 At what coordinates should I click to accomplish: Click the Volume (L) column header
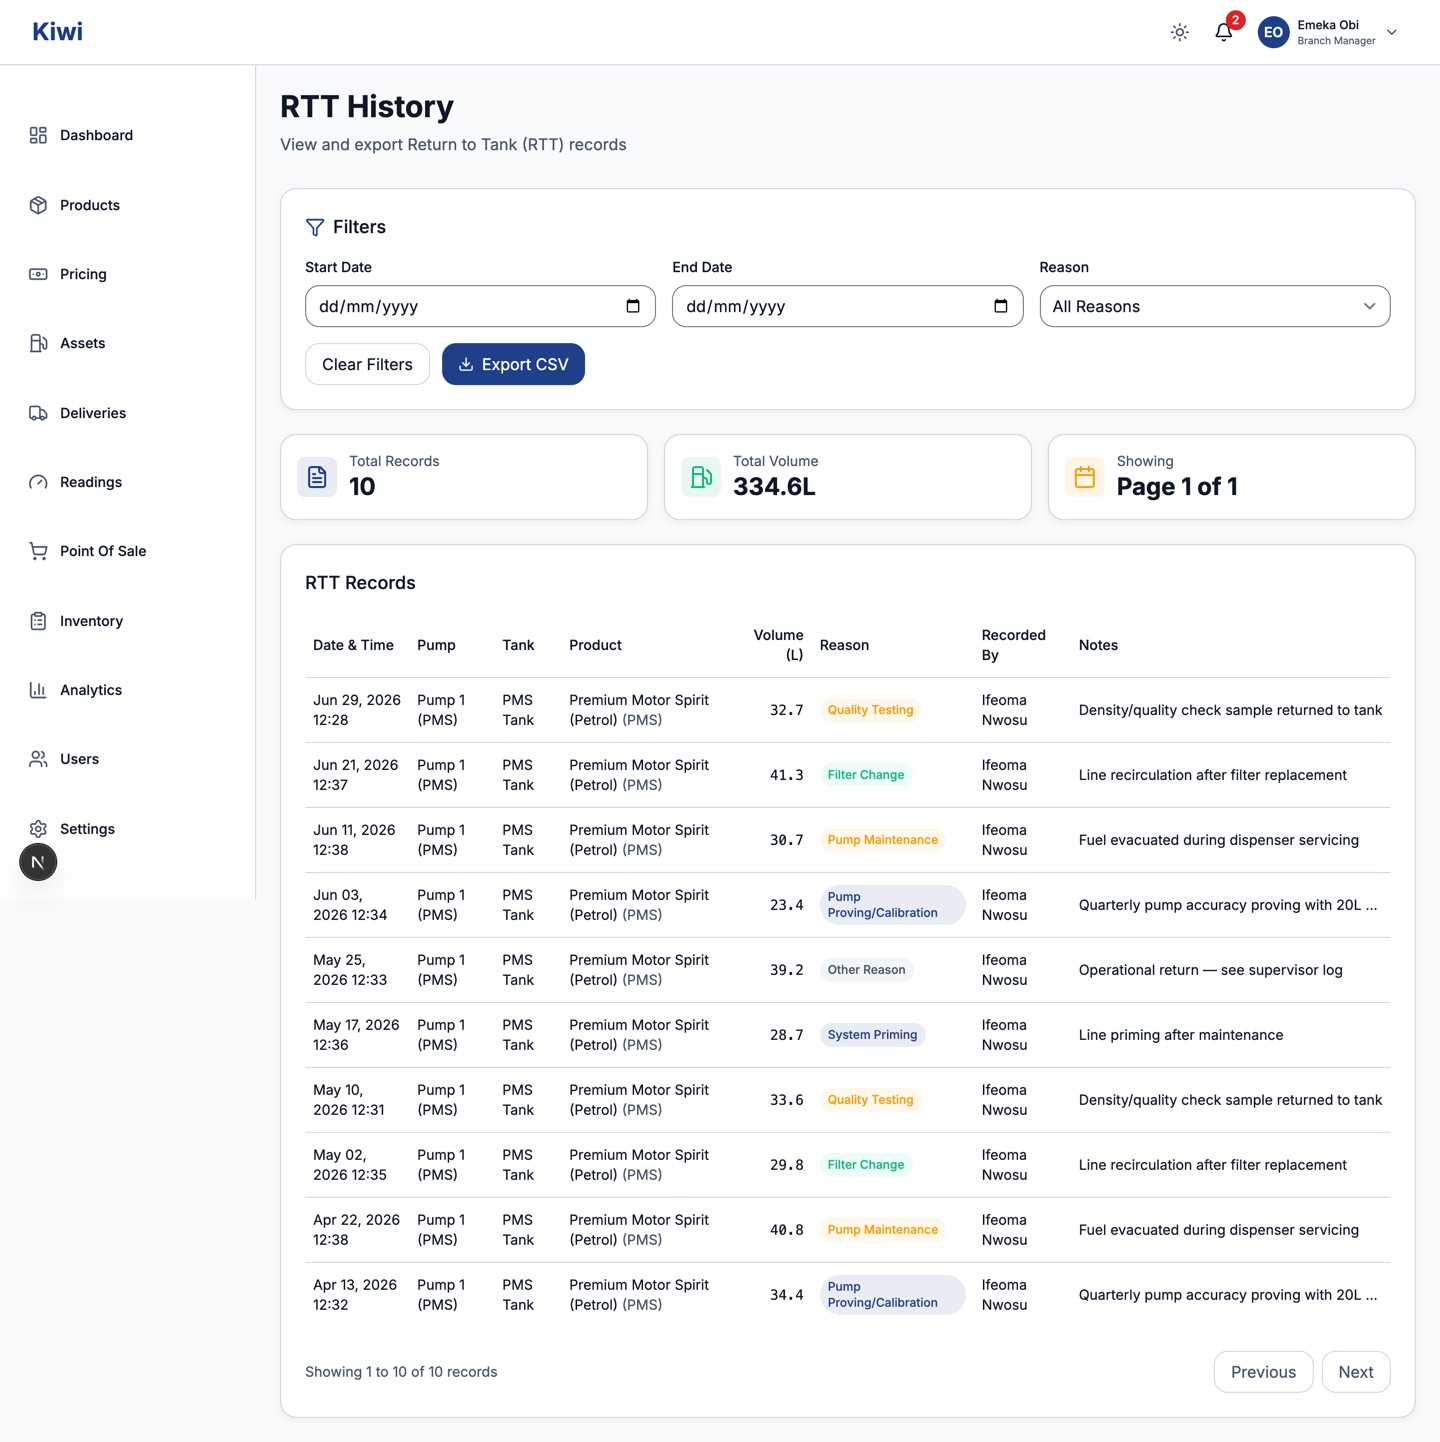point(778,645)
